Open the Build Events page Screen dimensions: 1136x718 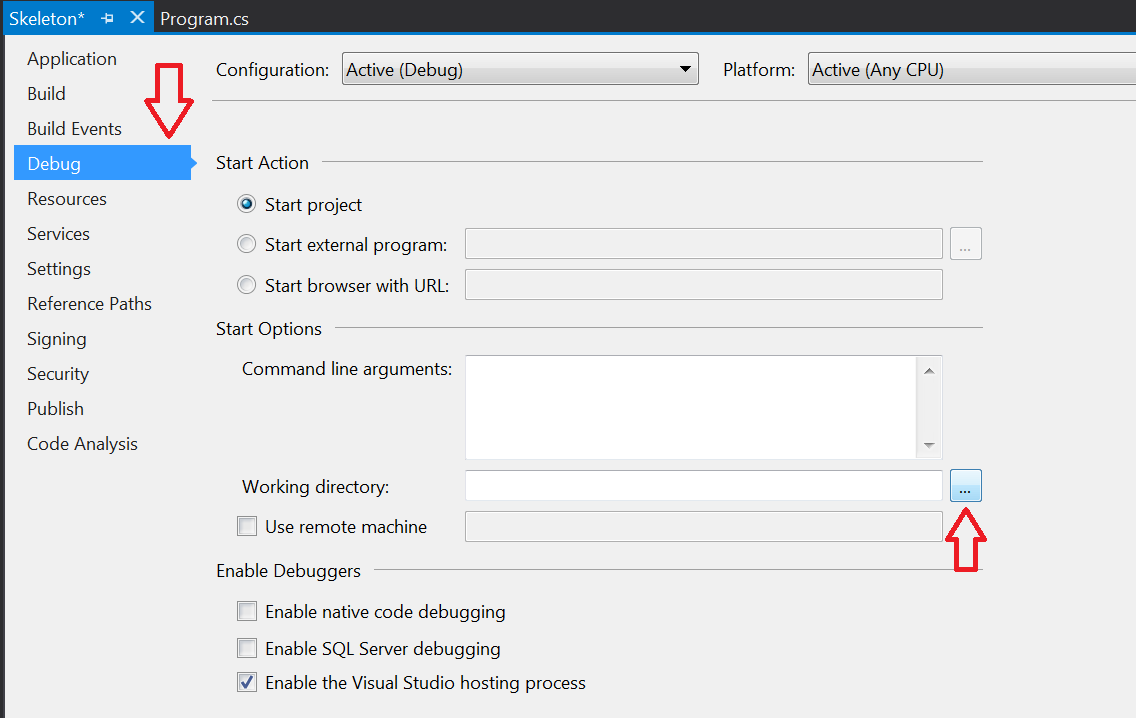tap(75, 129)
